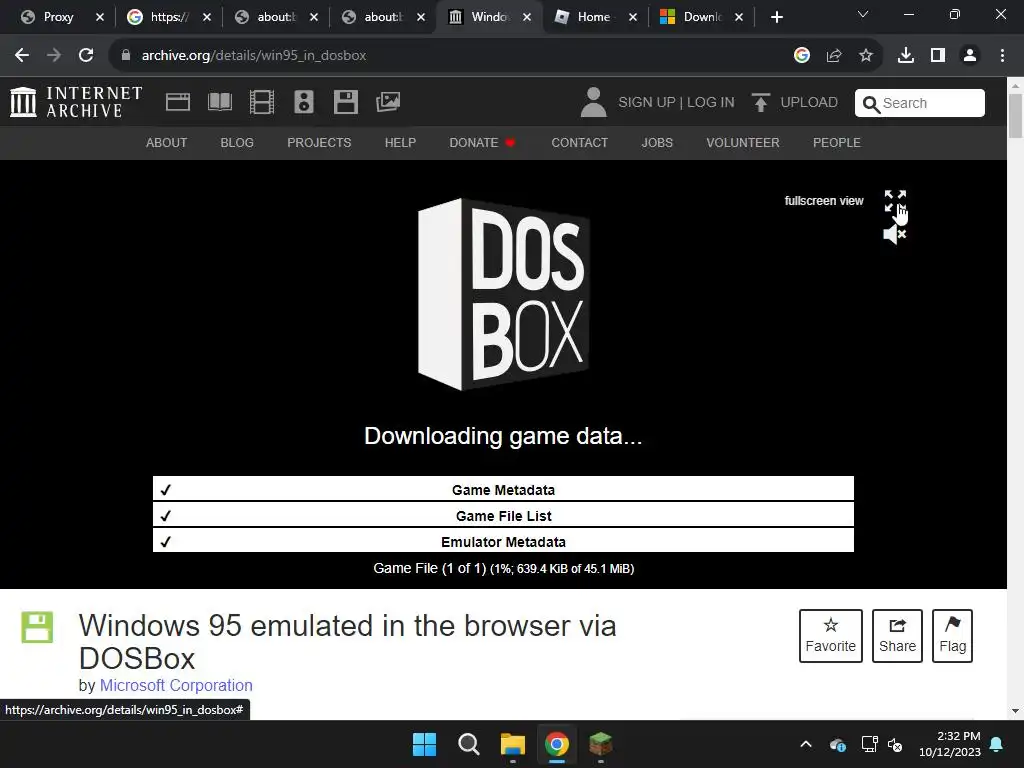Click the Favorite button
The height and width of the screenshot is (768, 1024).
click(x=831, y=635)
